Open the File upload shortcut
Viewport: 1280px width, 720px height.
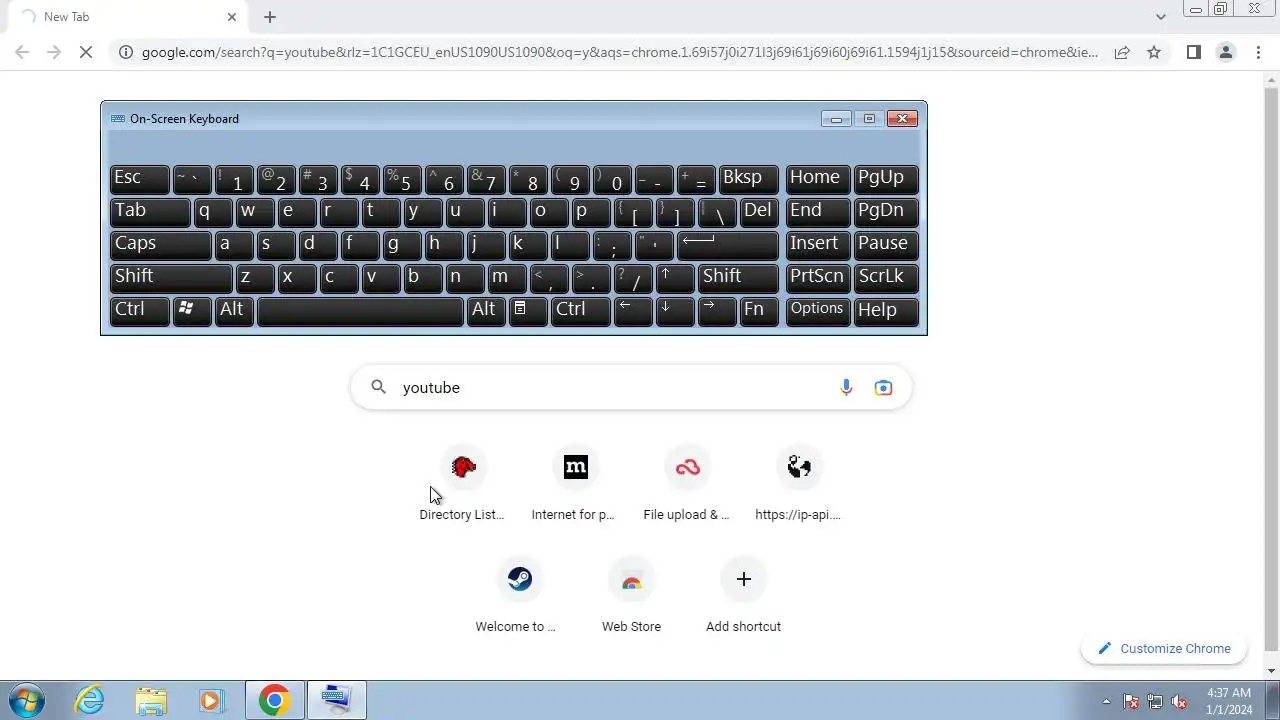pos(687,485)
